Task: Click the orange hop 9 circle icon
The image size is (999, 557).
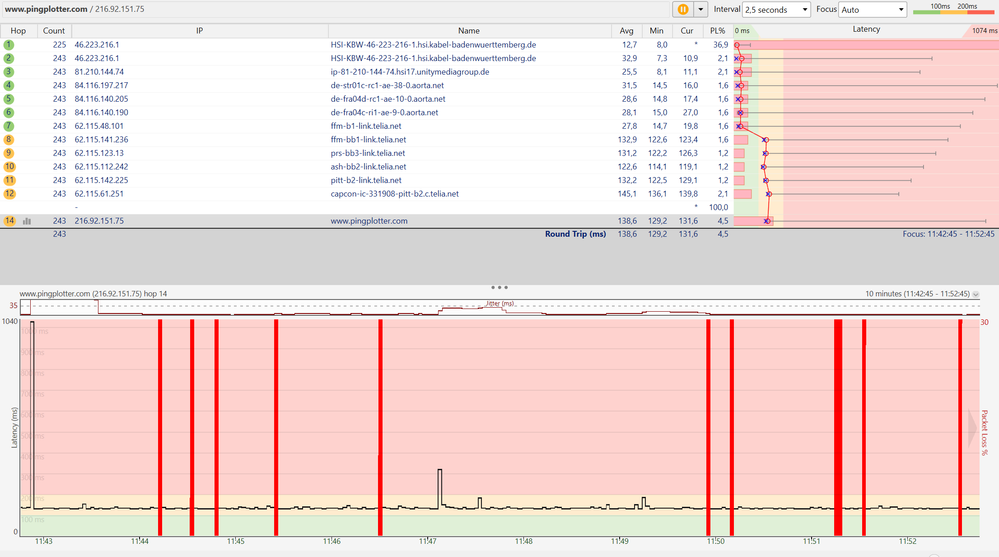Action: click(x=9, y=153)
